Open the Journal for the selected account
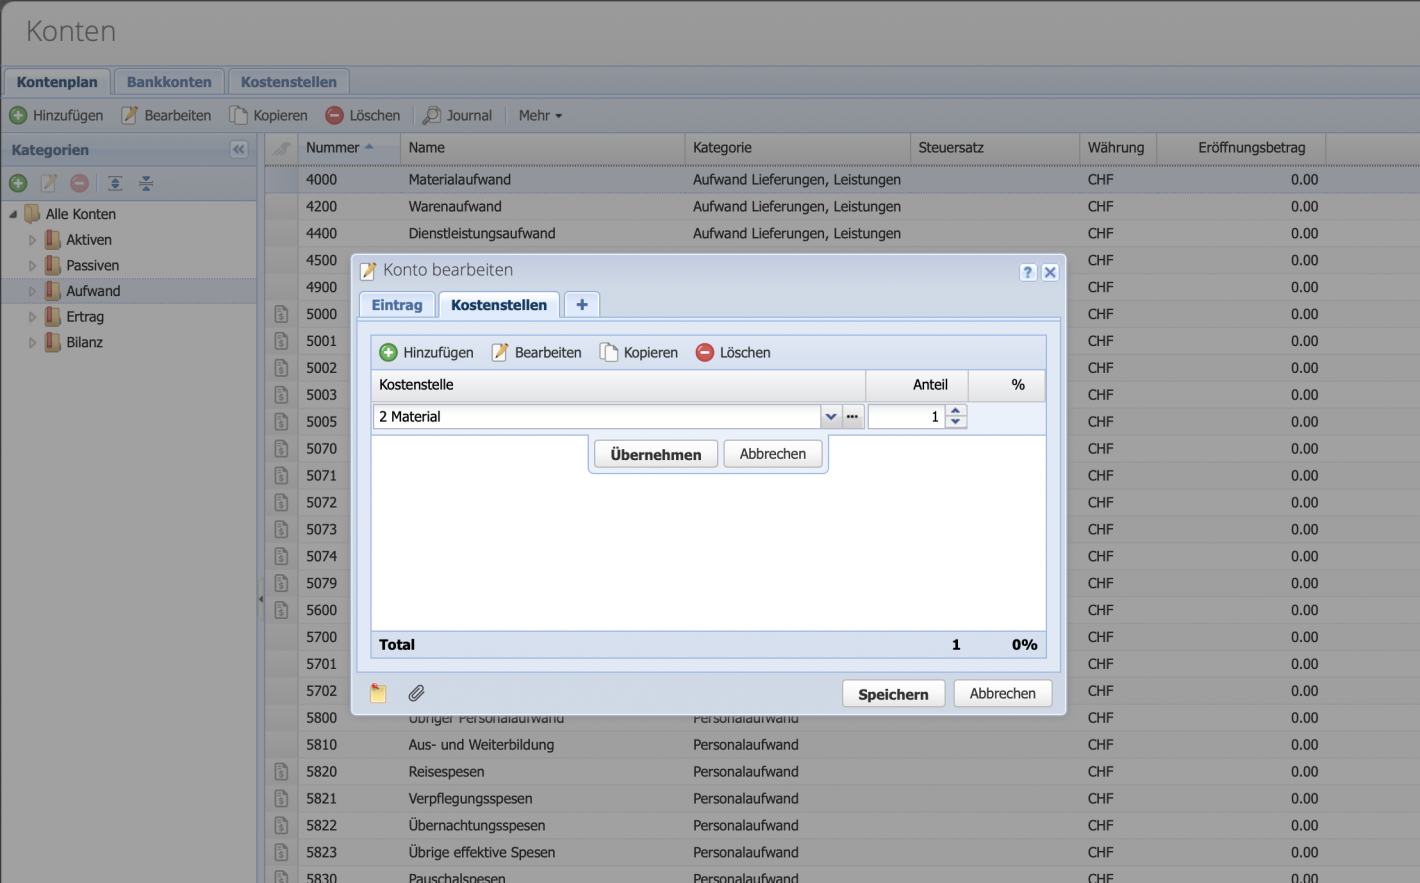This screenshot has height=883, width=1420. [x=457, y=115]
